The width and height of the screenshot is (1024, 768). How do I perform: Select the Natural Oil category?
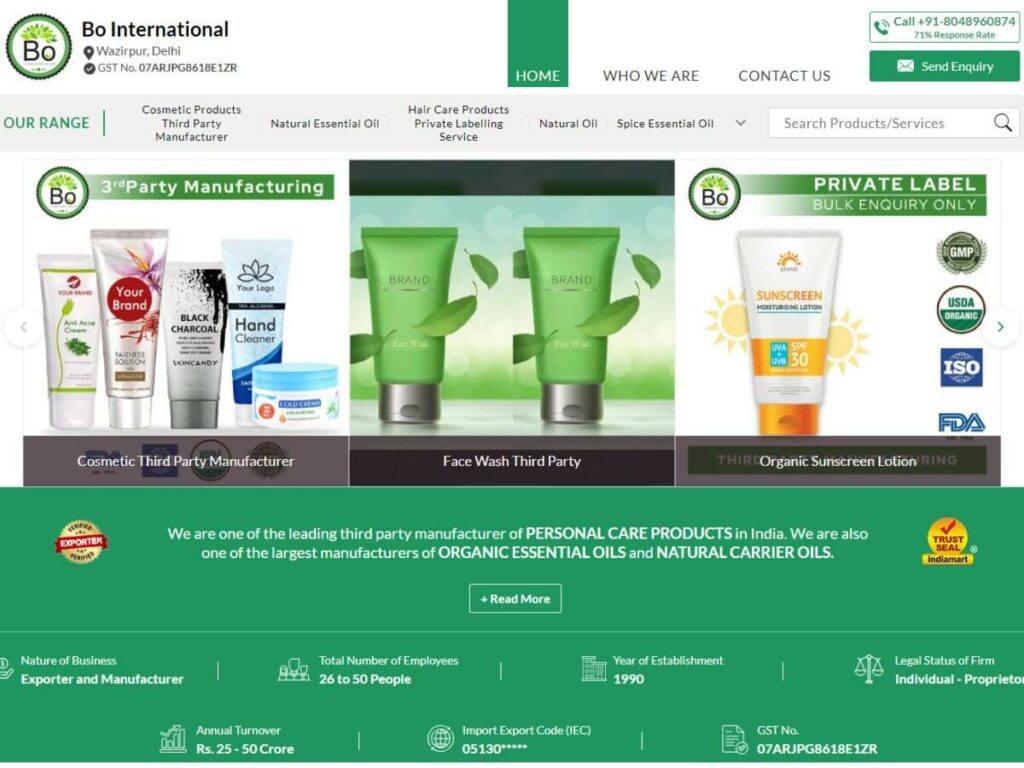(568, 123)
